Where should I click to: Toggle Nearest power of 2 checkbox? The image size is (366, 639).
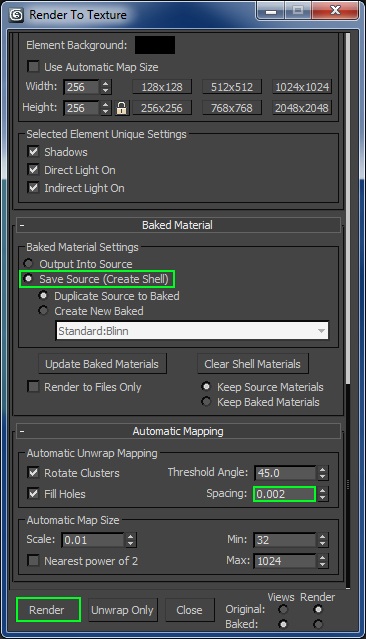pyautogui.click(x=33, y=560)
